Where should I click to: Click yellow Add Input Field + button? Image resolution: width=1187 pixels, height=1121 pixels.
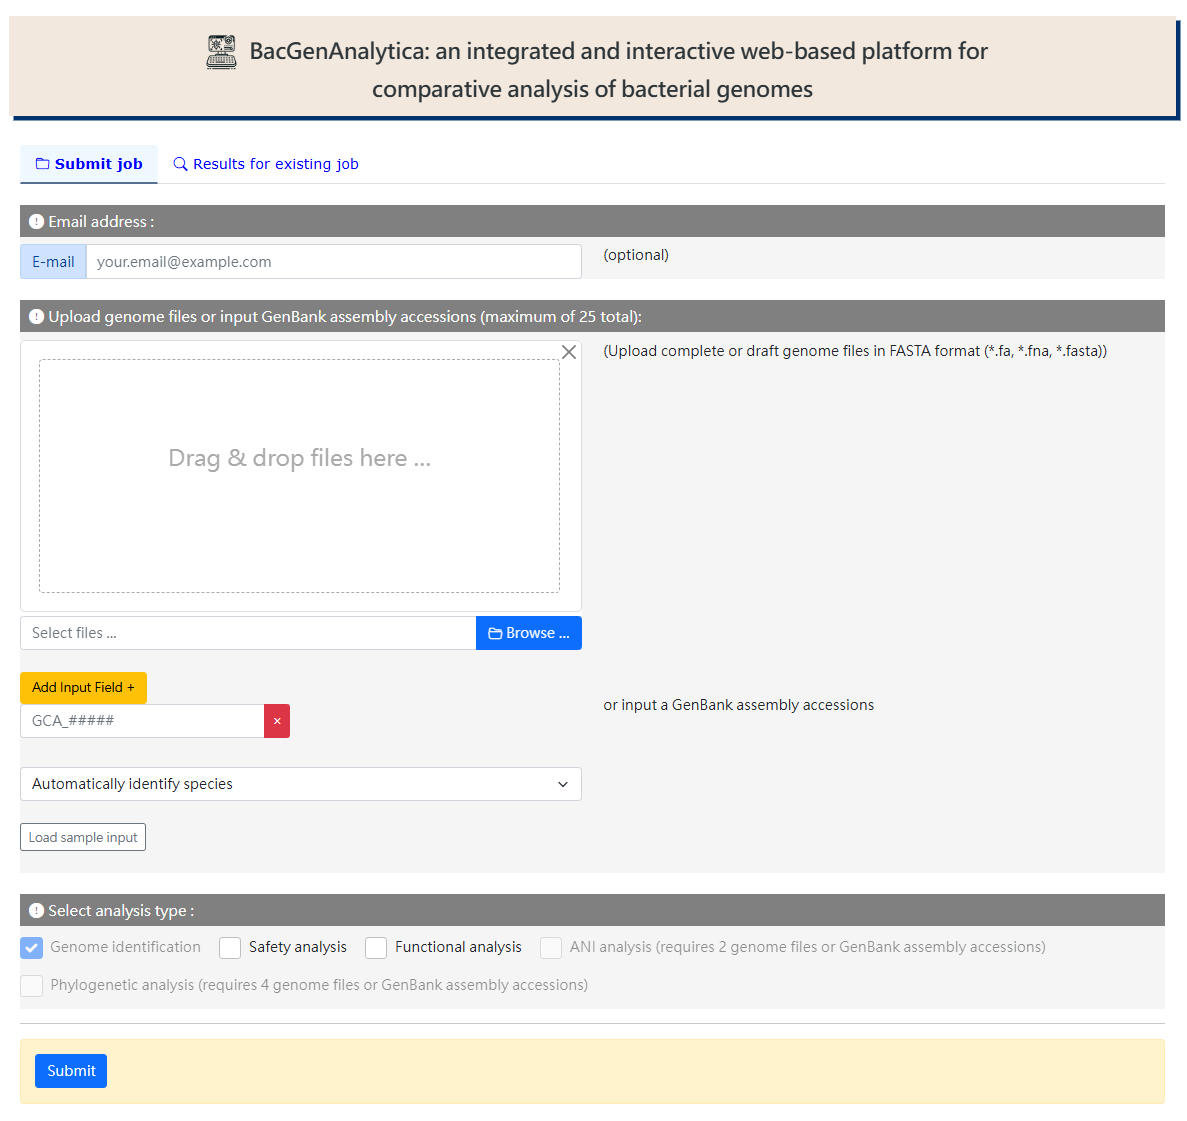tap(83, 688)
